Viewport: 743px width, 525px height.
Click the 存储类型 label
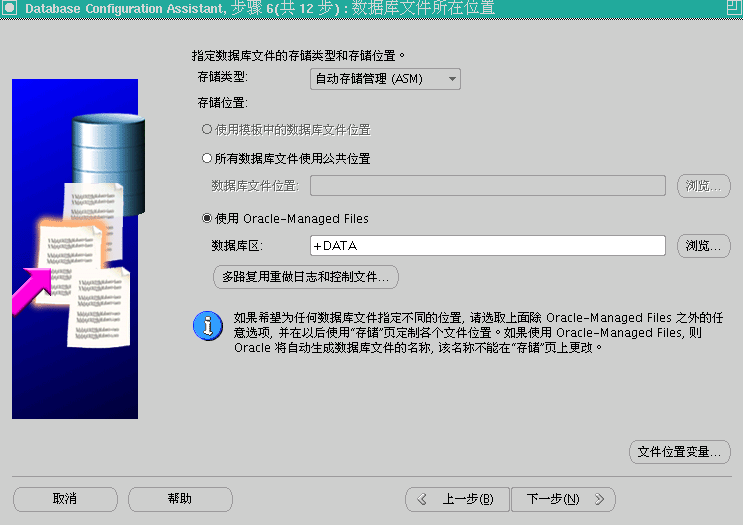click(x=223, y=77)
